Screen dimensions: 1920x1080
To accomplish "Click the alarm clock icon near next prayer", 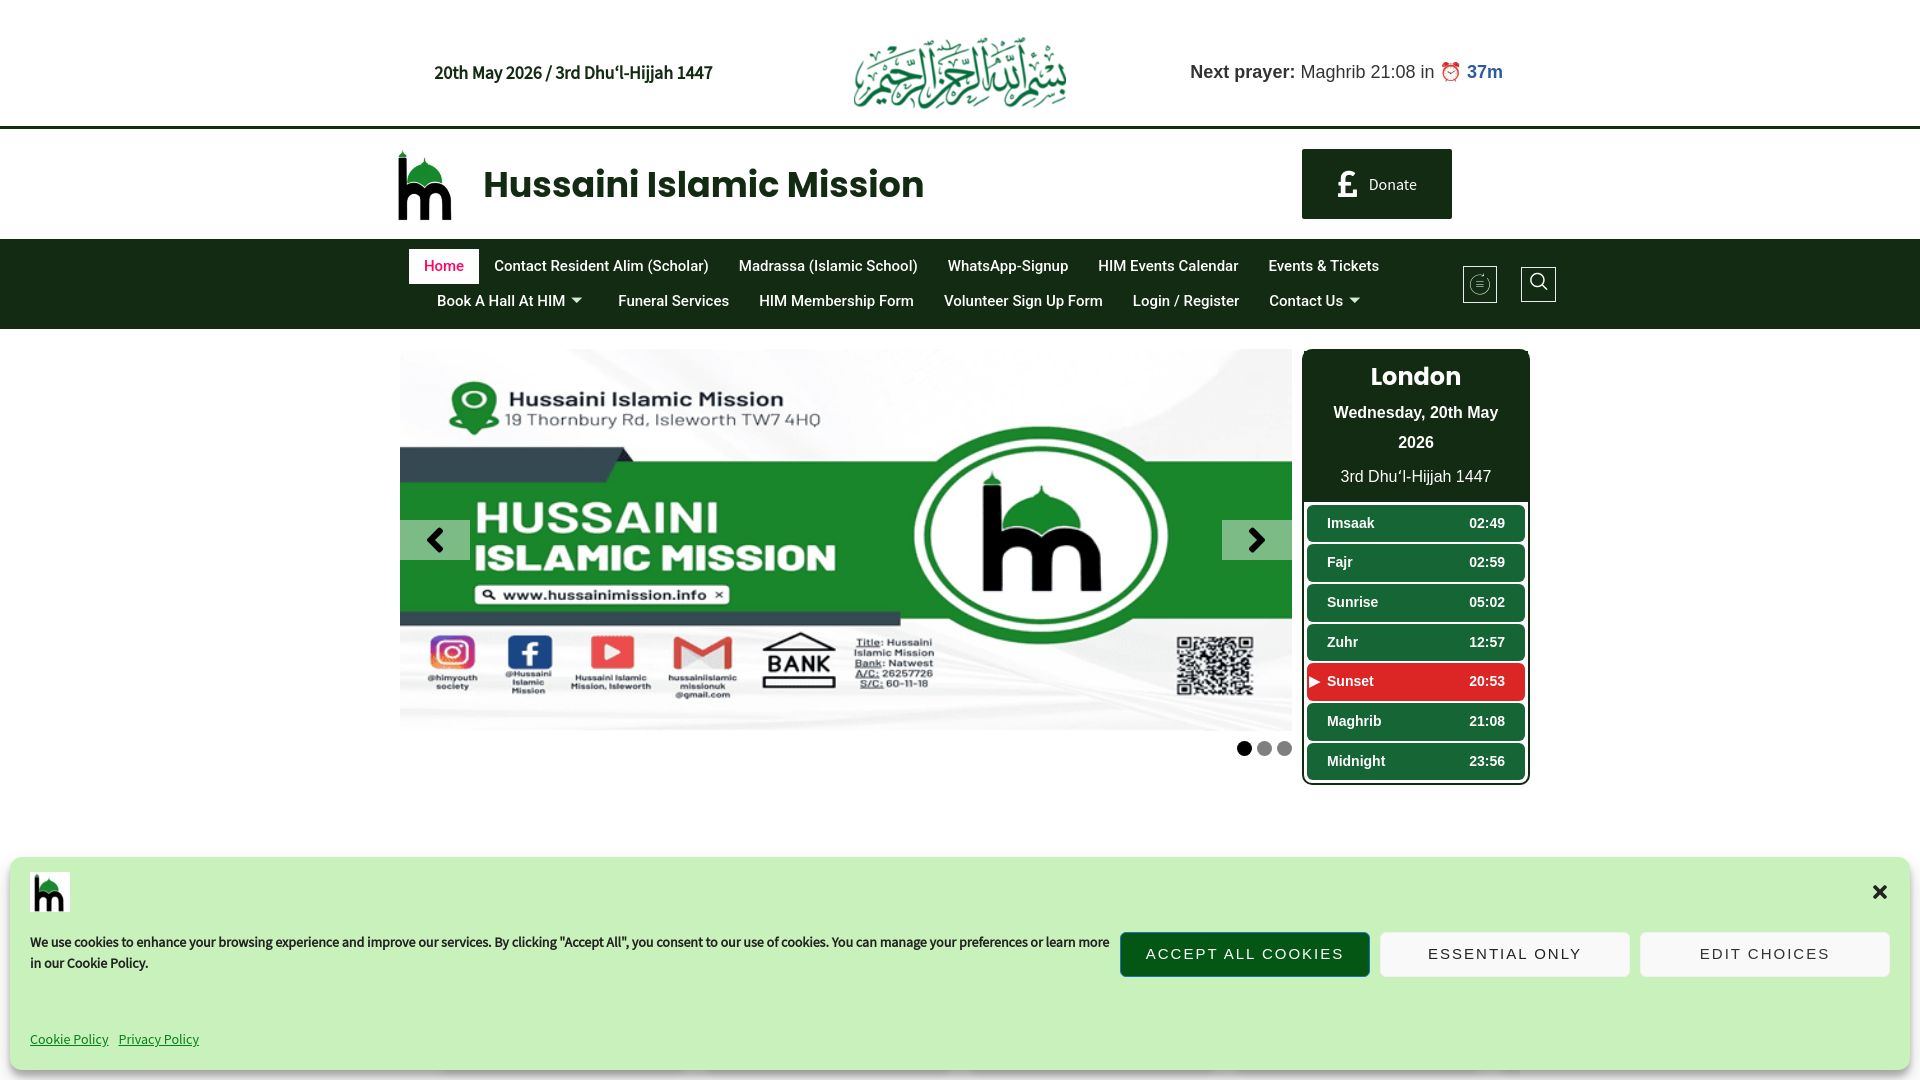I will pos(1451,72).
